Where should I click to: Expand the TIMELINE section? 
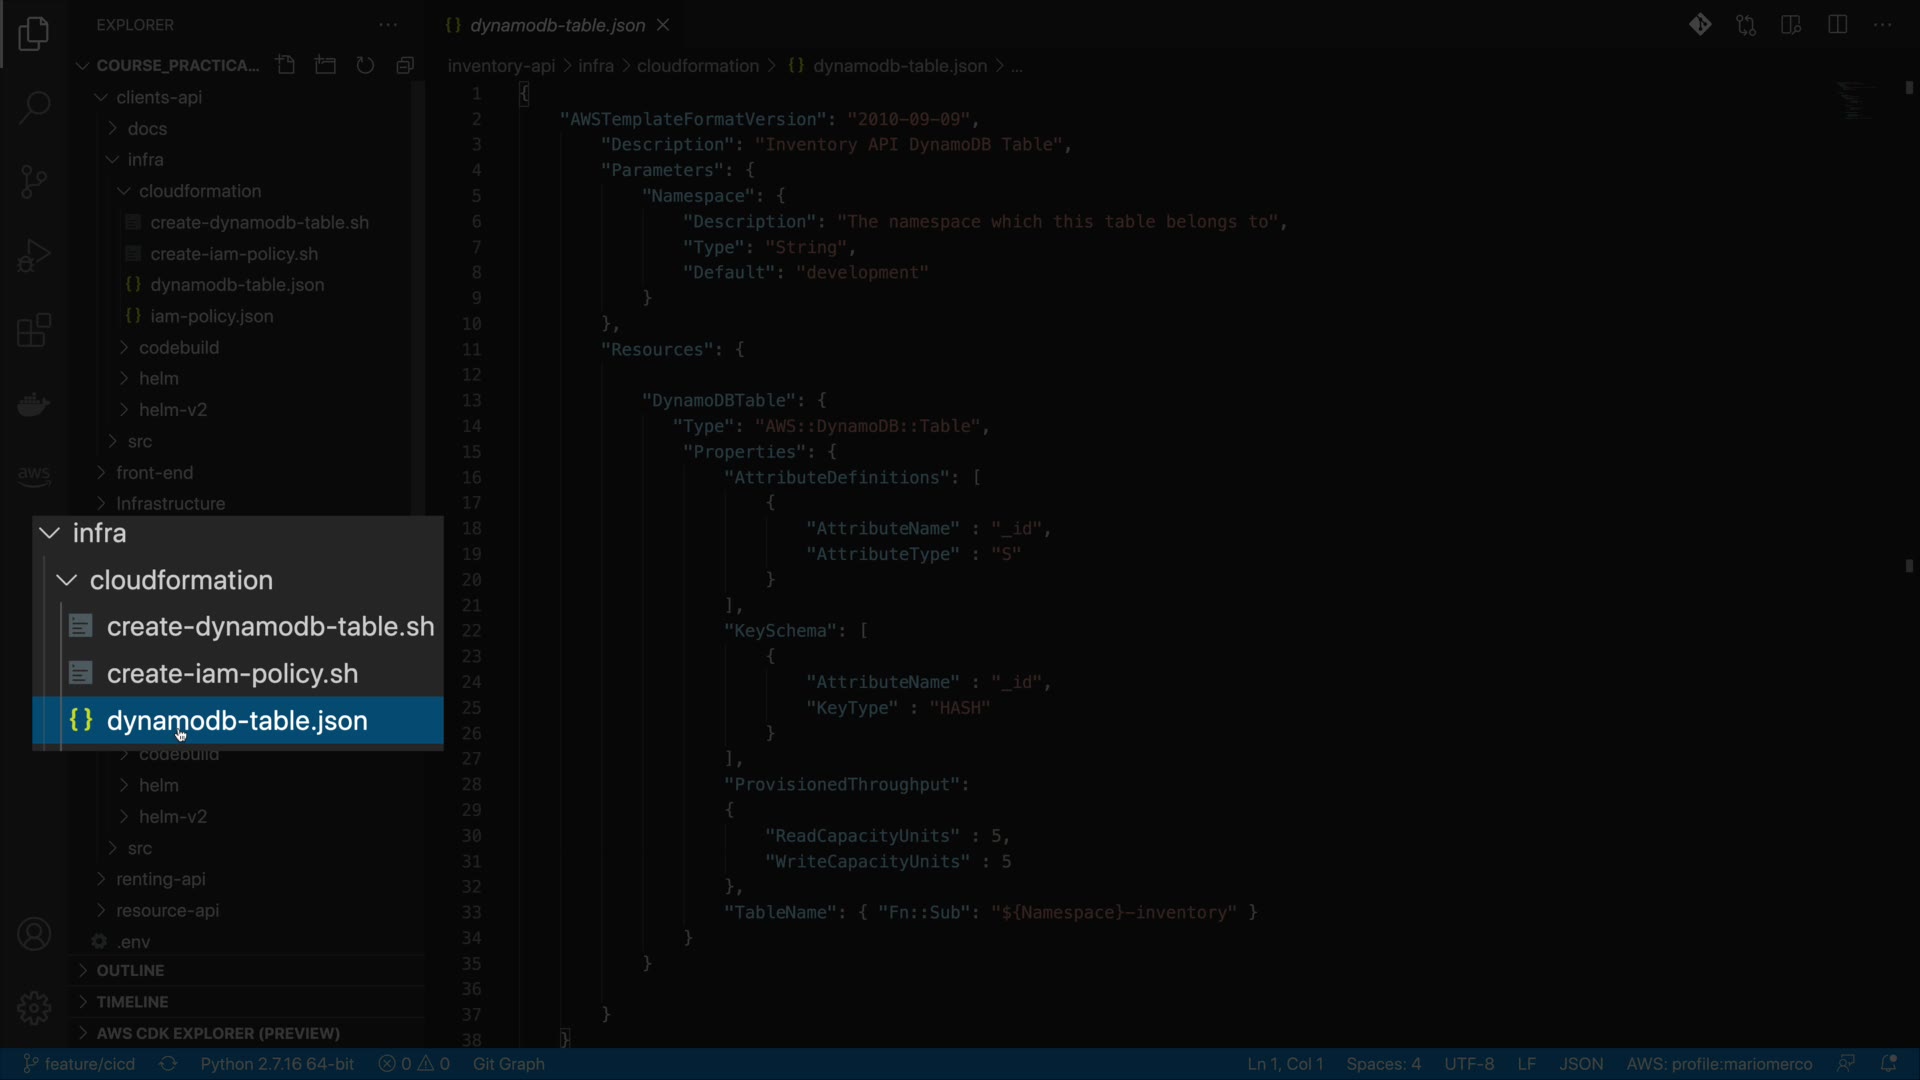click(132, 1002)
